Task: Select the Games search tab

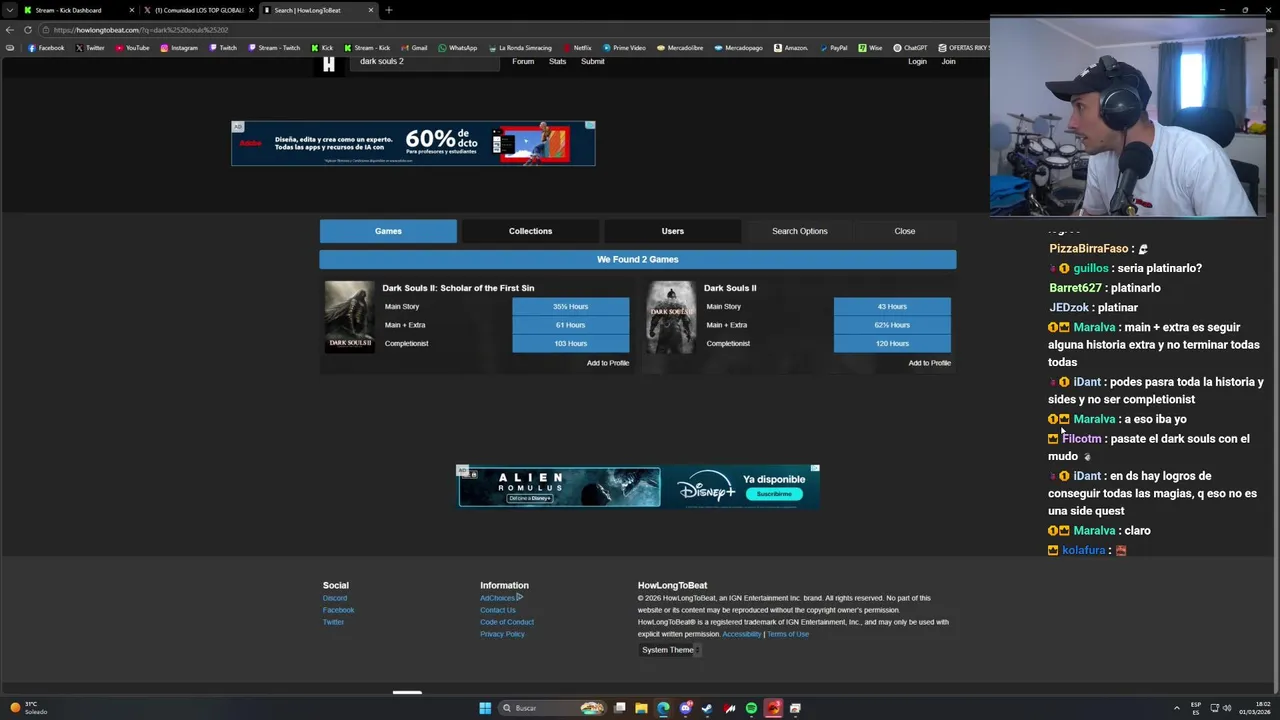Action: [x=388, y=231]
